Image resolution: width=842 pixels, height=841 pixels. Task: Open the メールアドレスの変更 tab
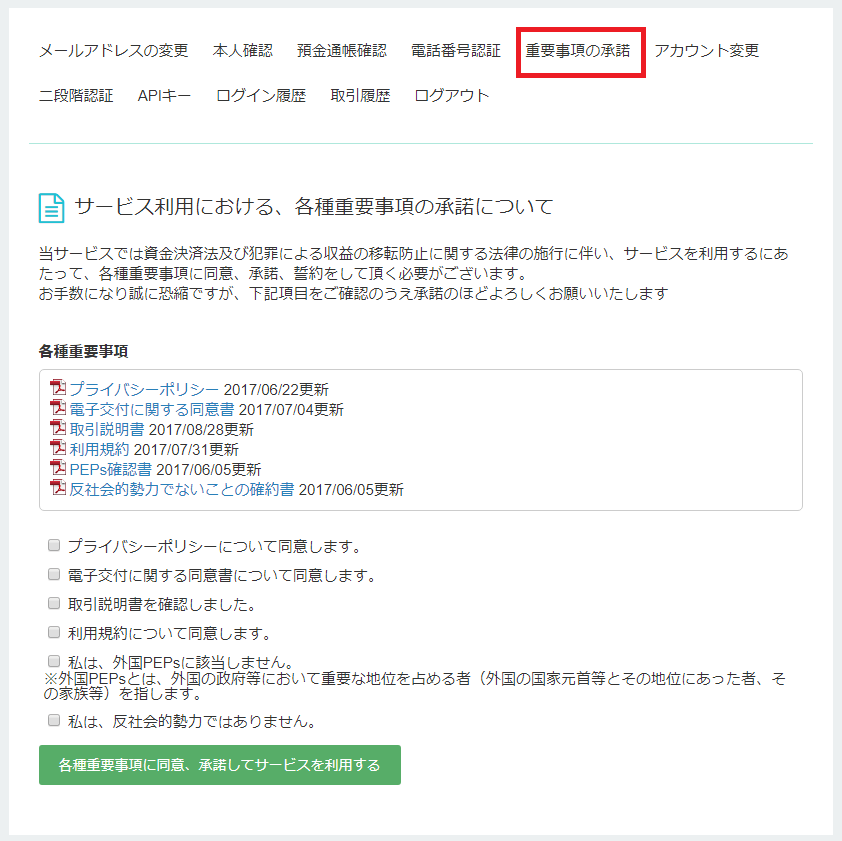click(113, 50)
